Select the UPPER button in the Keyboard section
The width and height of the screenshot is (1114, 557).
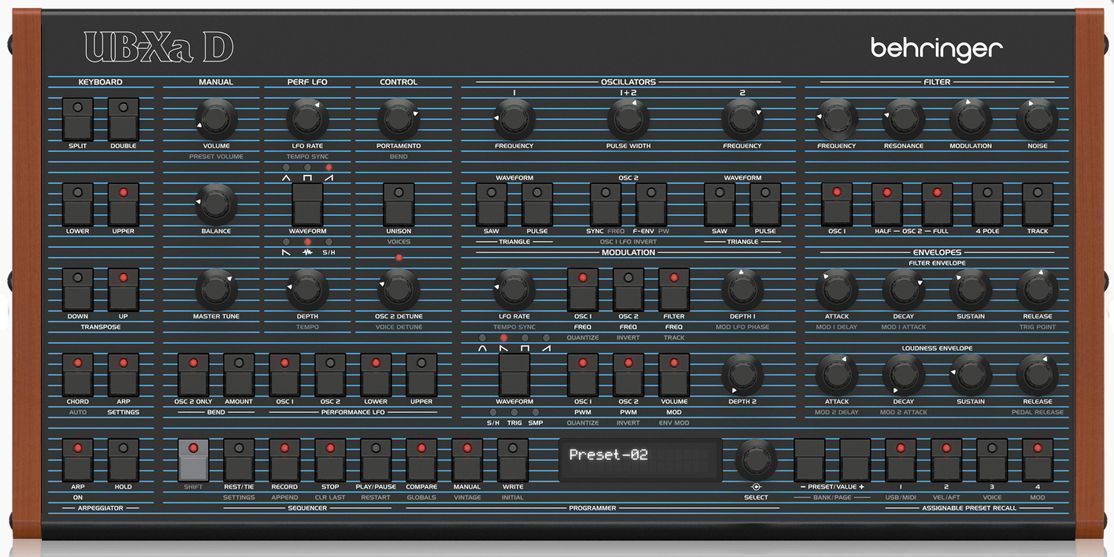[x=123, y=204]
